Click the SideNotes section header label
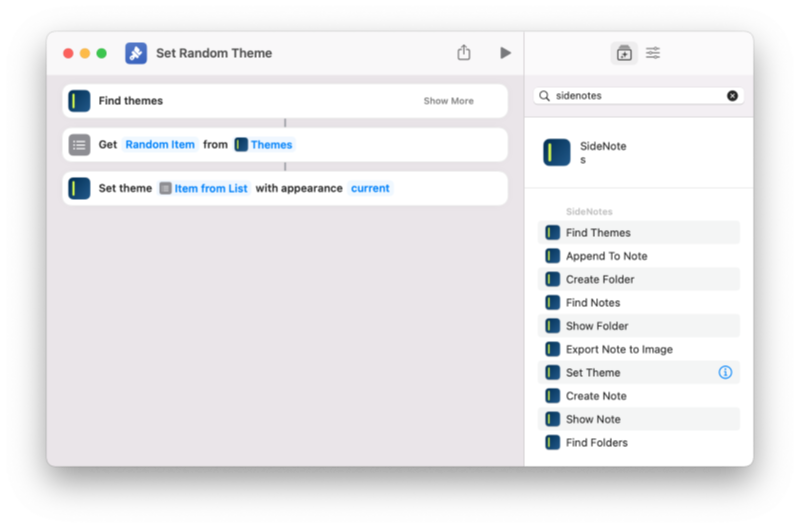 589,212
